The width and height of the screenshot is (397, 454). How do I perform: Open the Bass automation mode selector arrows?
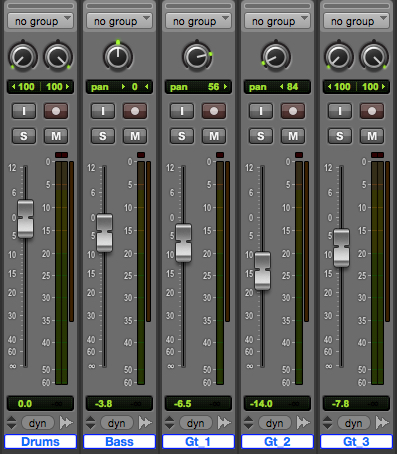click(91, 423)
